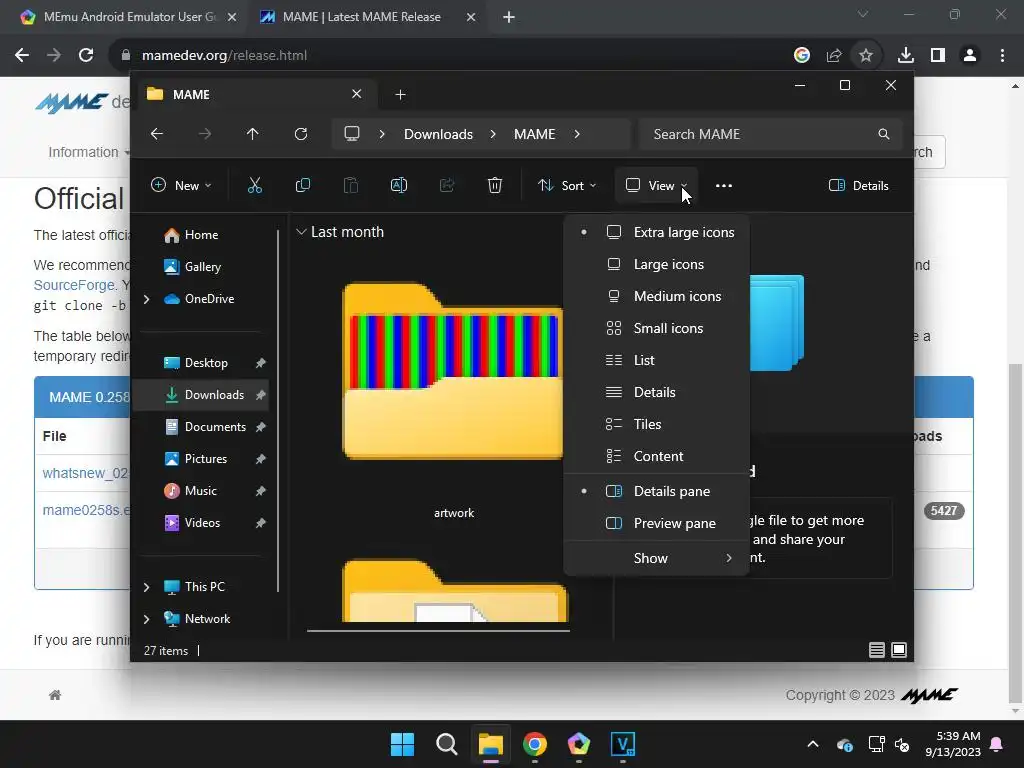Expand Network tree node
The height and width of the screenshot is (768, 1024).
pos(146,618)
